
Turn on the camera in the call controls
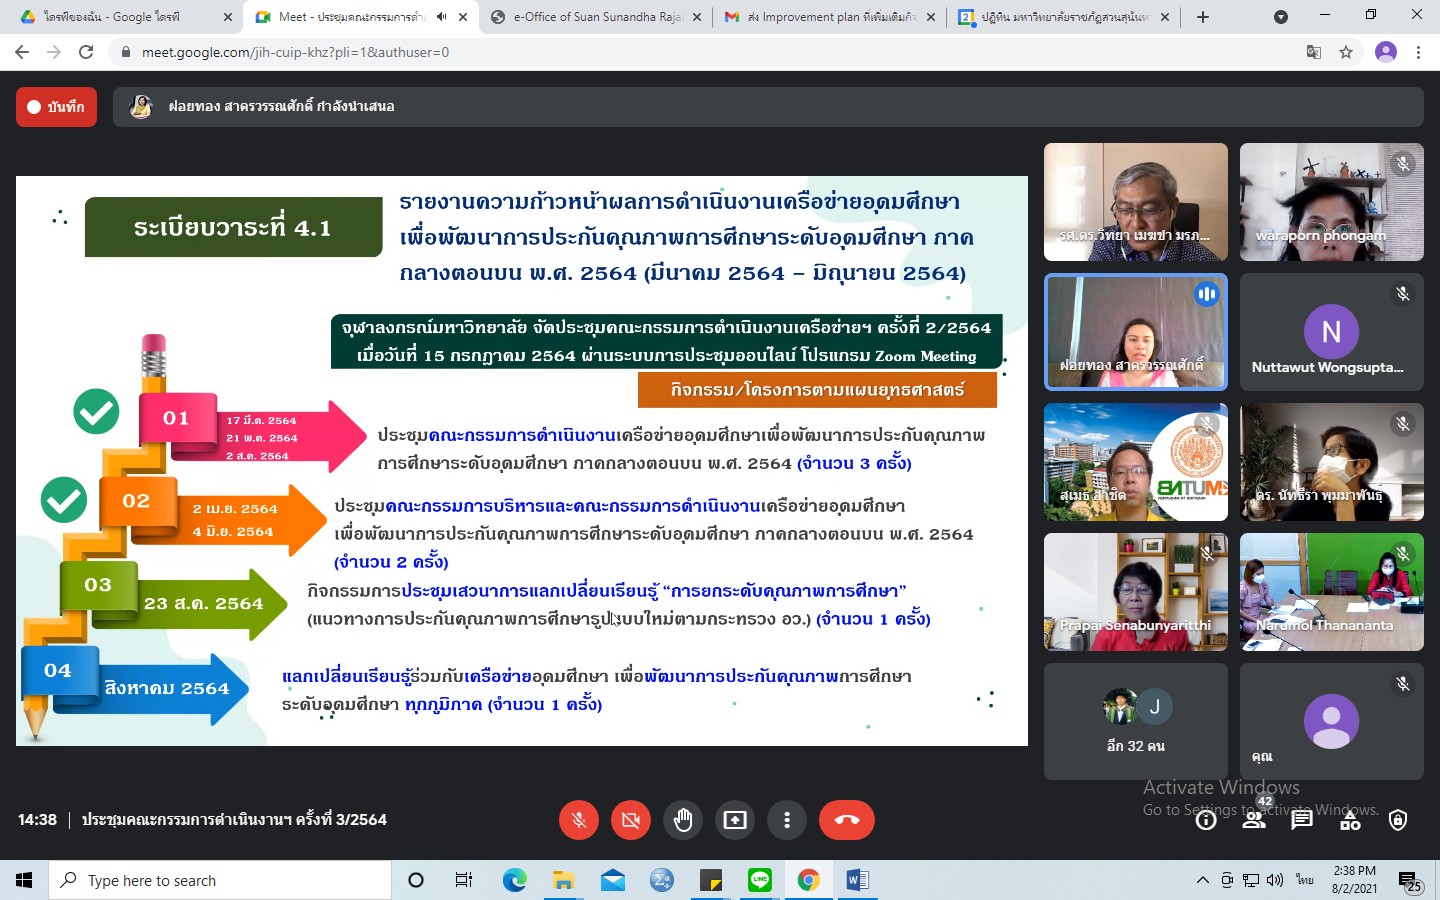click(630, 820)
